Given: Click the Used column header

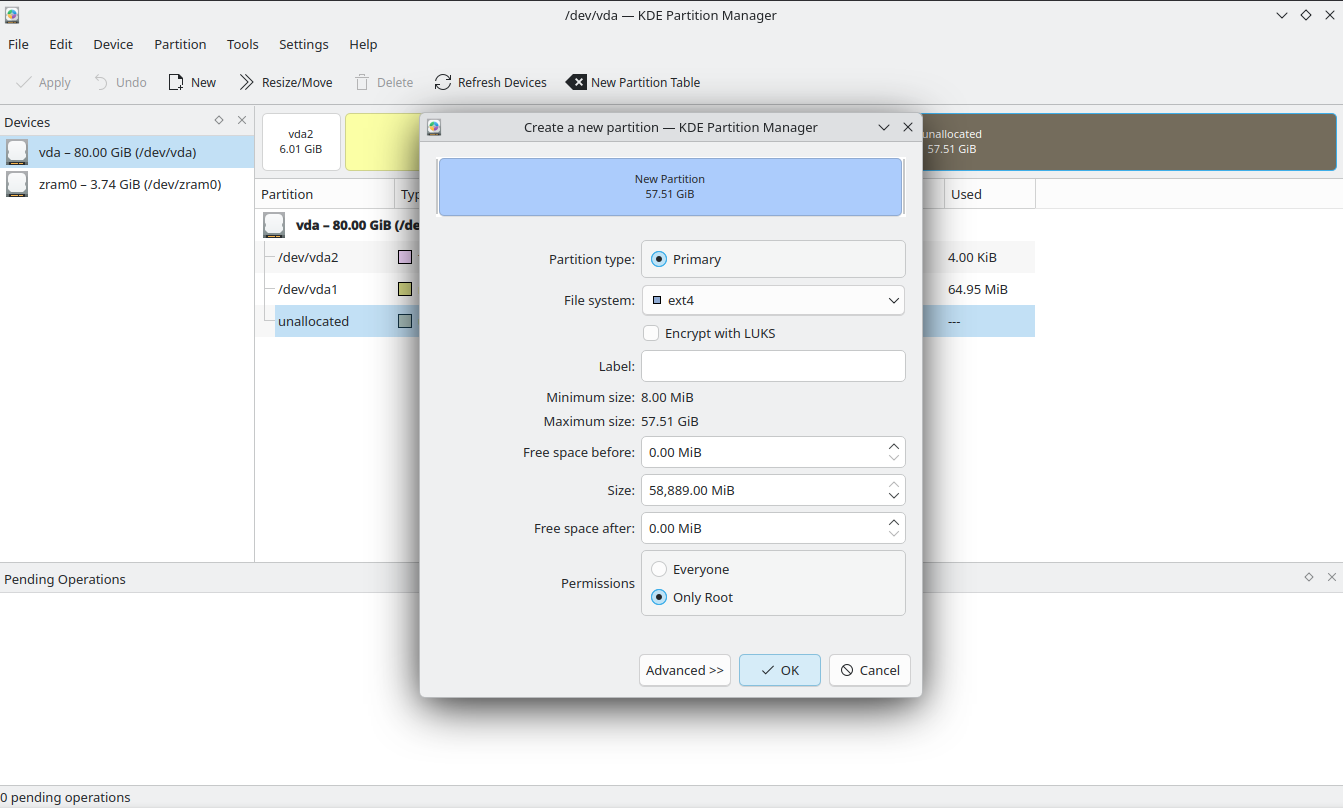Looking at the screenshot, I should [x=989, y=194].
